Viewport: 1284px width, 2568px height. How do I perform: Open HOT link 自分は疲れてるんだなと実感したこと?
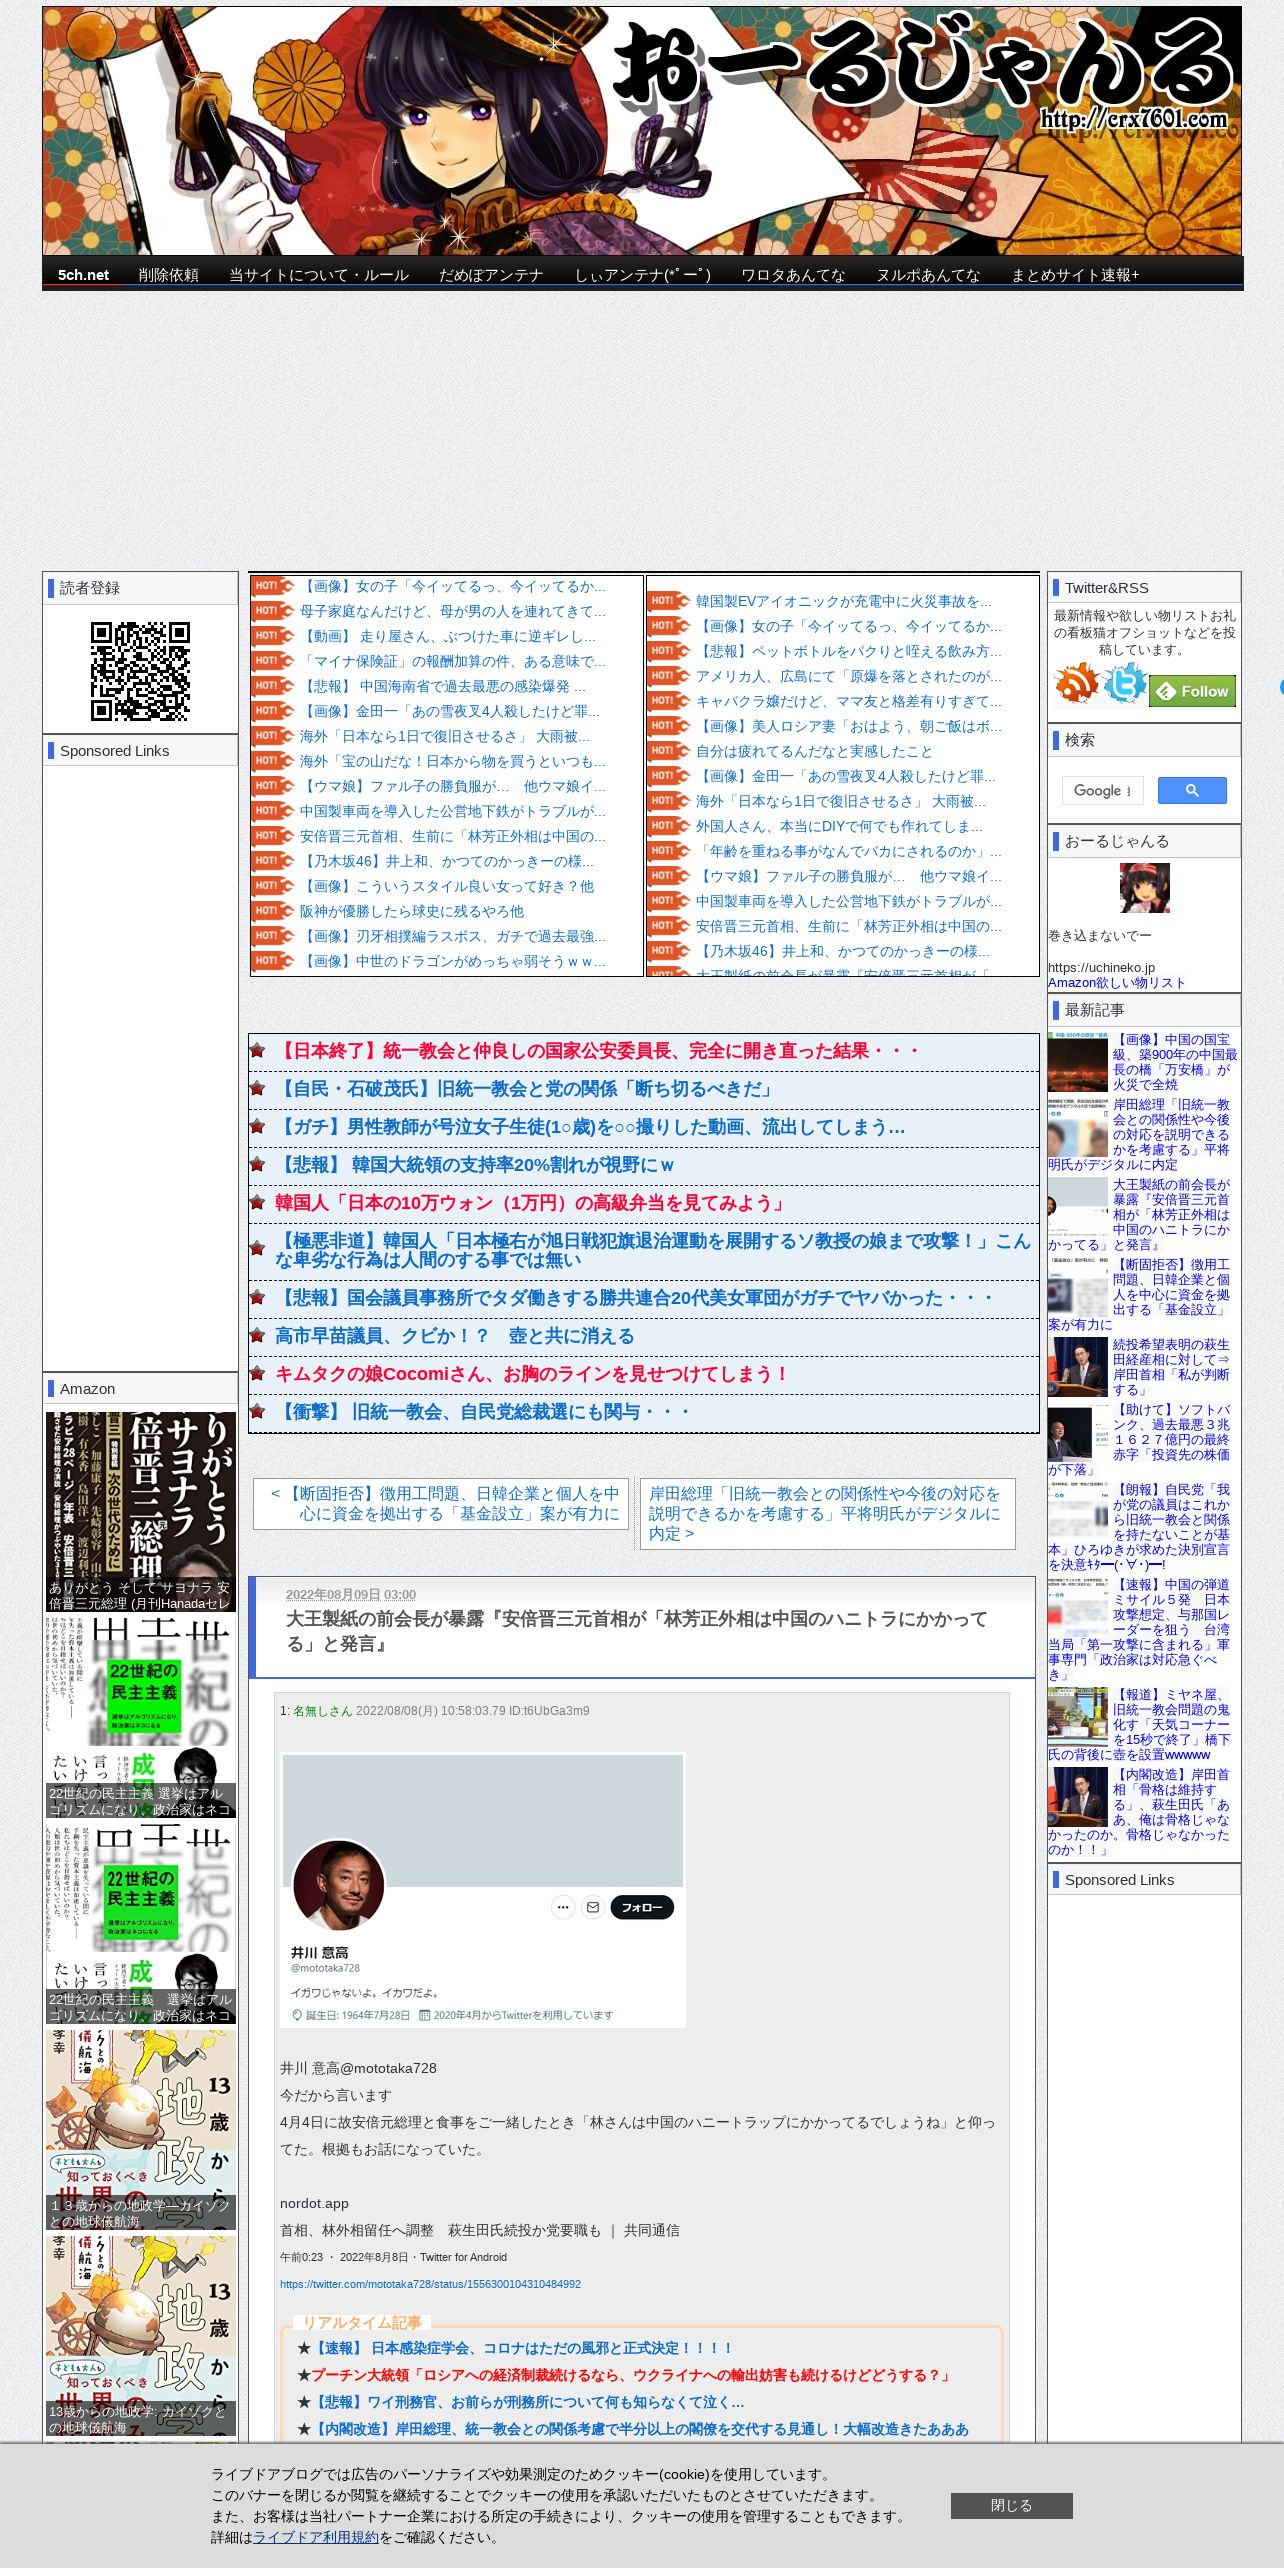tap(814, 751)
